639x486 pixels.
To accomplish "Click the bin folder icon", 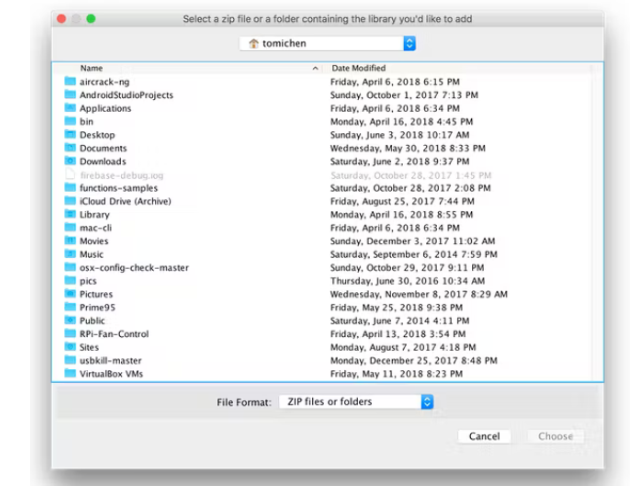I will (70, 121).
